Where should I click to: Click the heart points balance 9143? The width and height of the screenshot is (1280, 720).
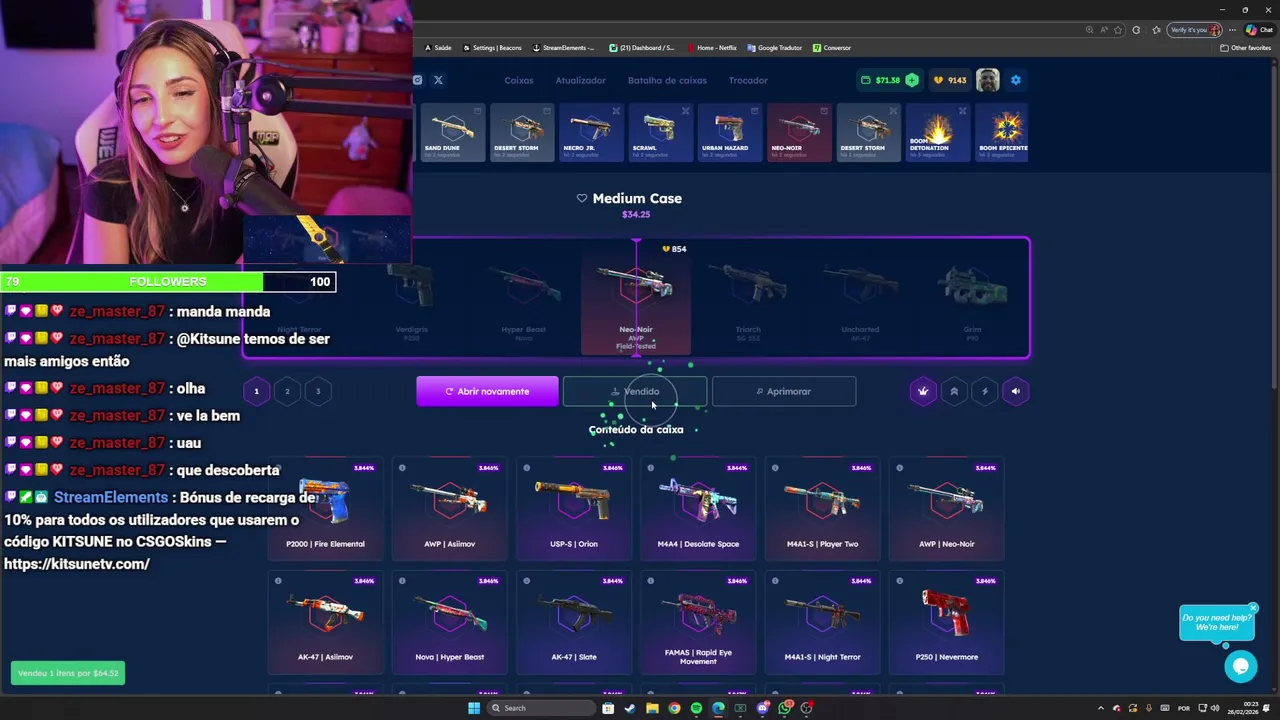[950, 80]
